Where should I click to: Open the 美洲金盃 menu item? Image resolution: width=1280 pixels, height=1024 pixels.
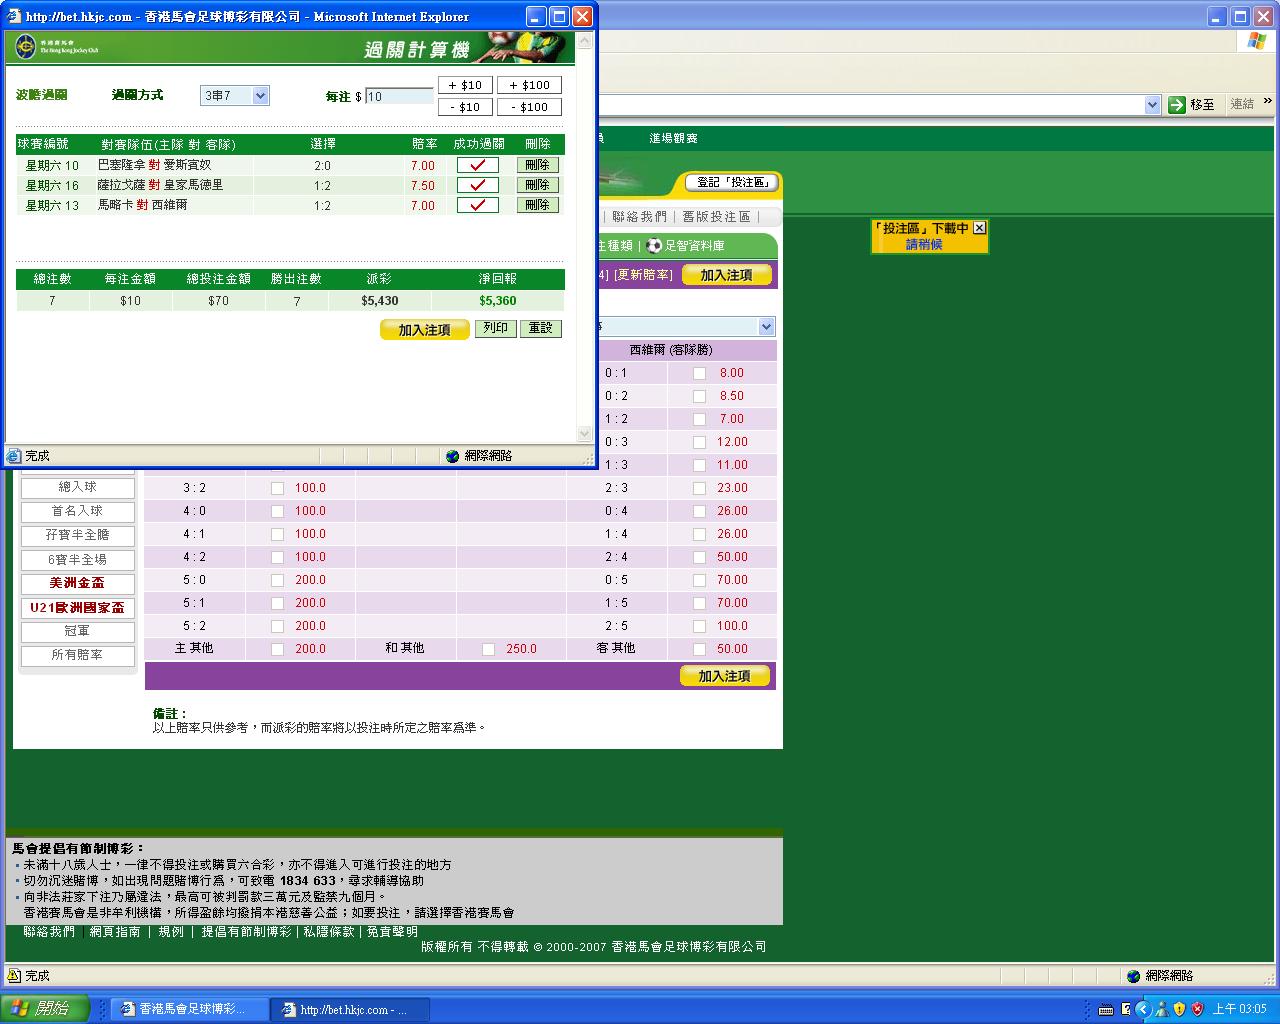pyautogui.click(x=78, y=583)
